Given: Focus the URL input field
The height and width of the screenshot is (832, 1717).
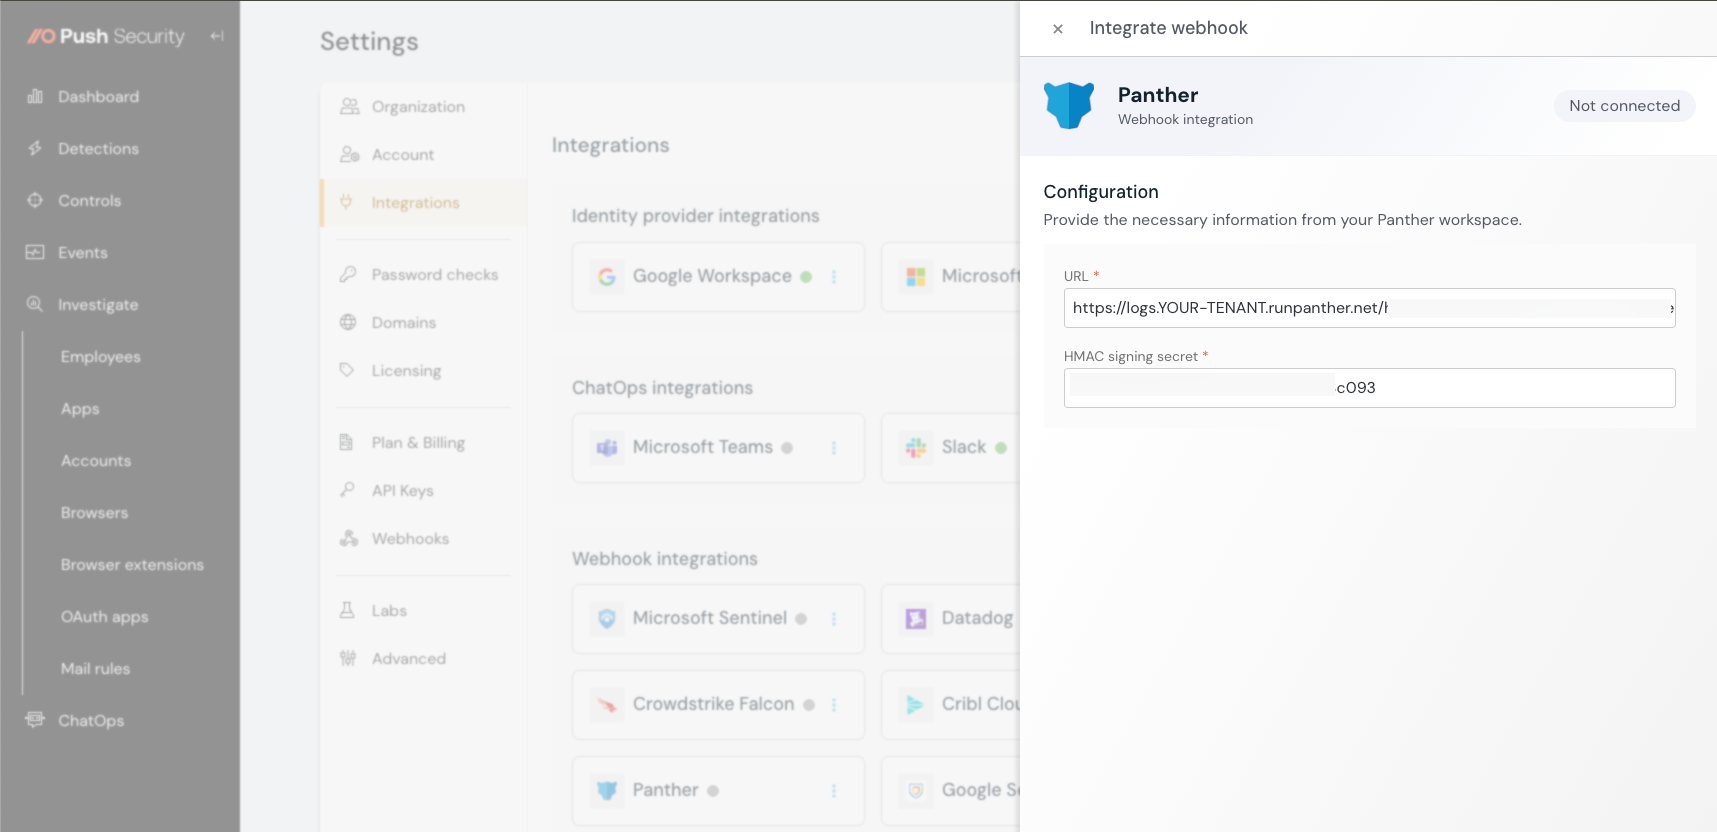Looking at the screenshot, I should (1369, 308).
